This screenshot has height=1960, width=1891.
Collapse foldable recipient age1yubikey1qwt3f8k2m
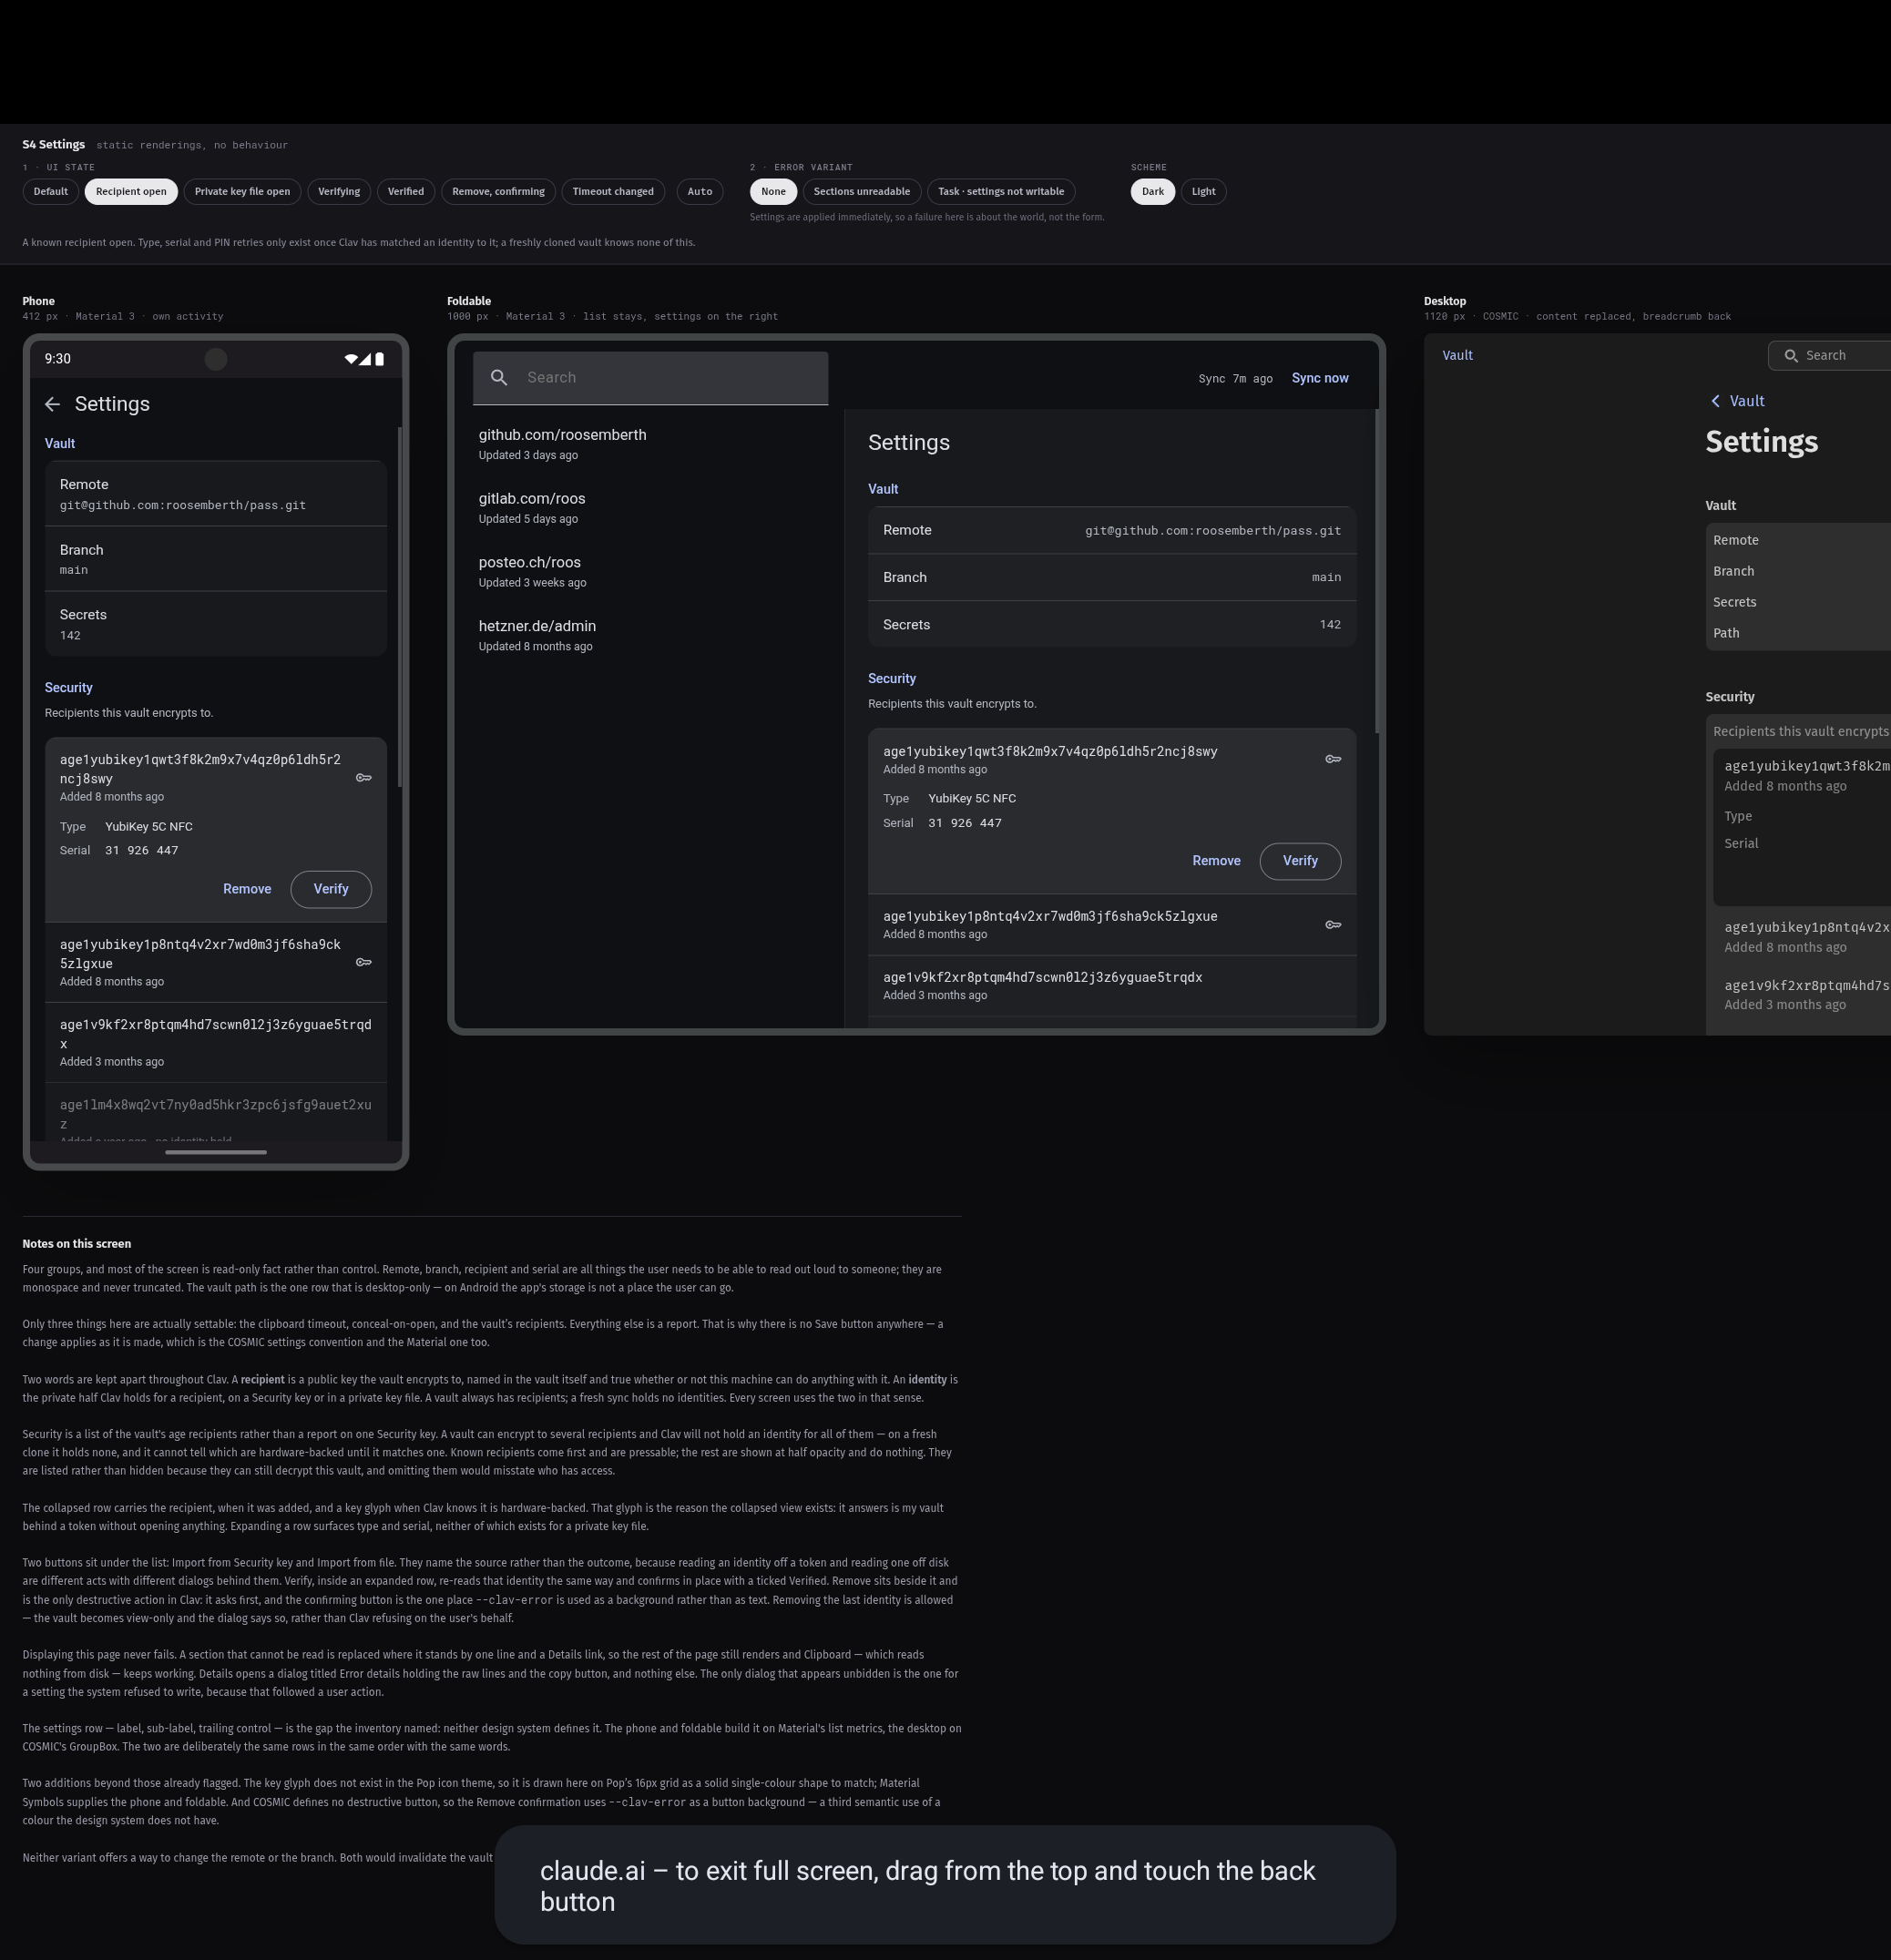1111,759
